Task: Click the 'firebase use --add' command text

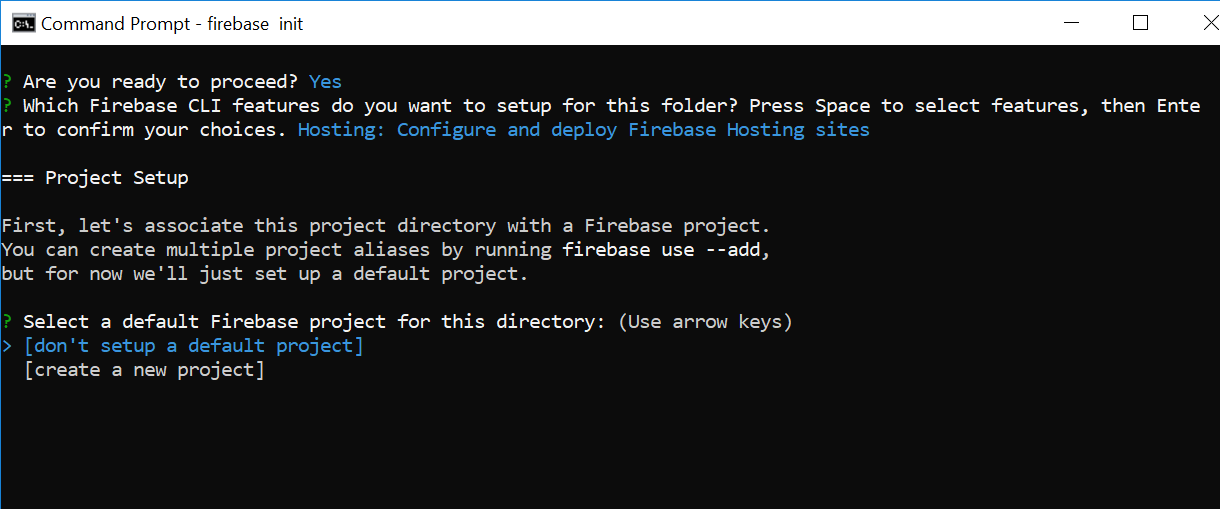Action: point(667,250)
